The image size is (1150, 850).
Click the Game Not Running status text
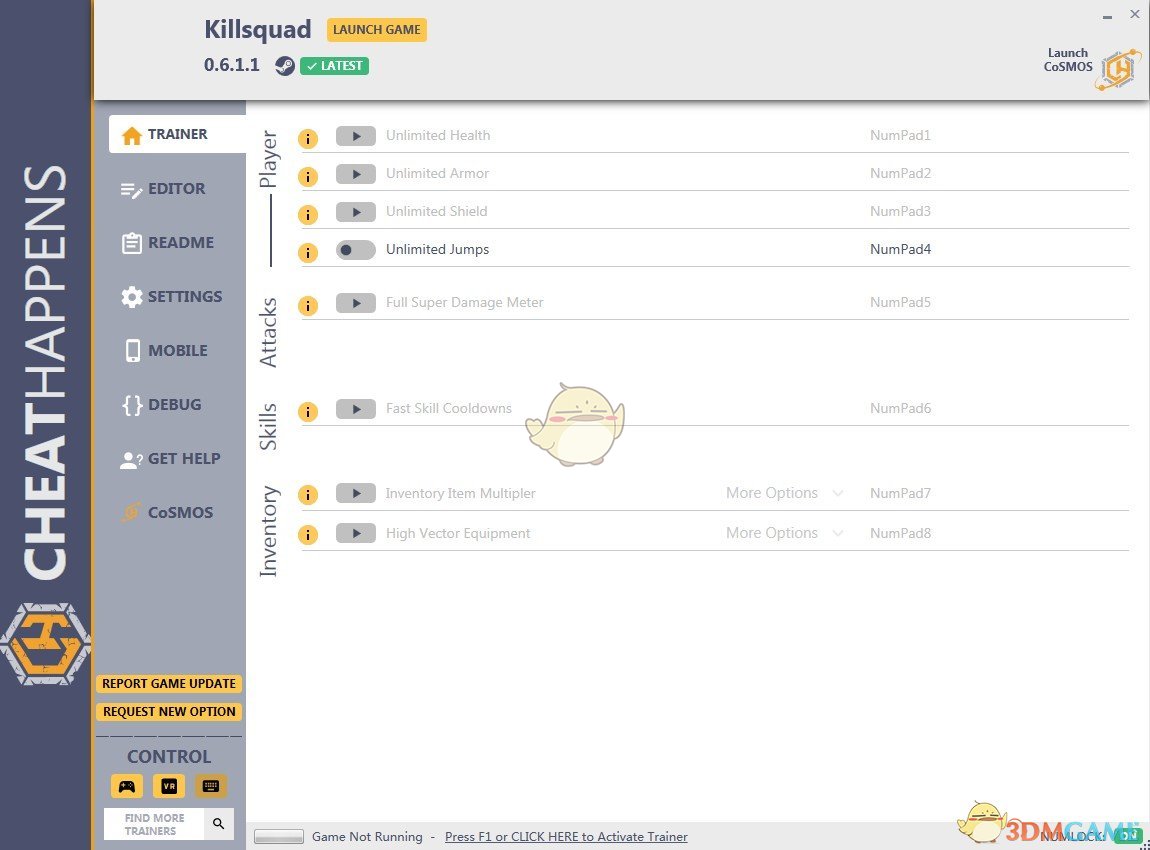[x=367, y=837]
